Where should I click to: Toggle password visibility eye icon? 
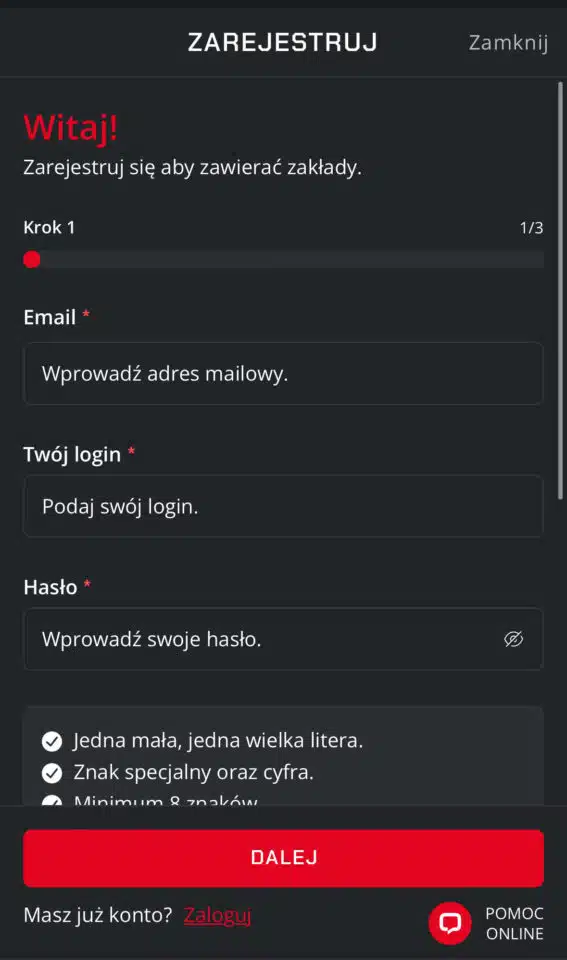(x=513, y=639)
